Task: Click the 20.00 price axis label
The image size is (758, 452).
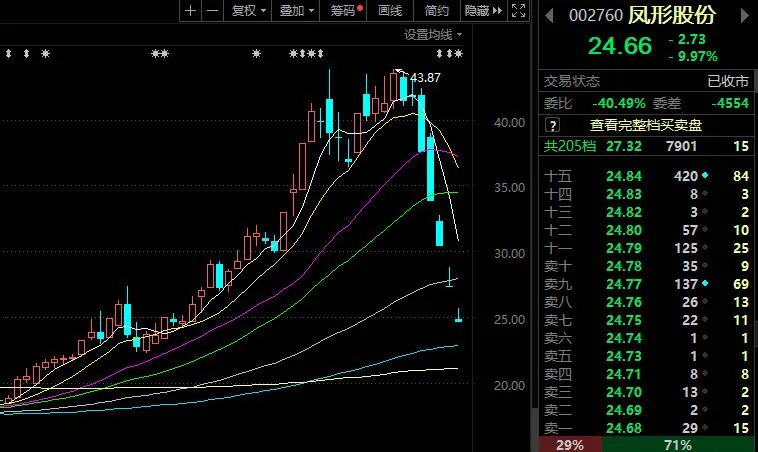Action: pos(510,385)
